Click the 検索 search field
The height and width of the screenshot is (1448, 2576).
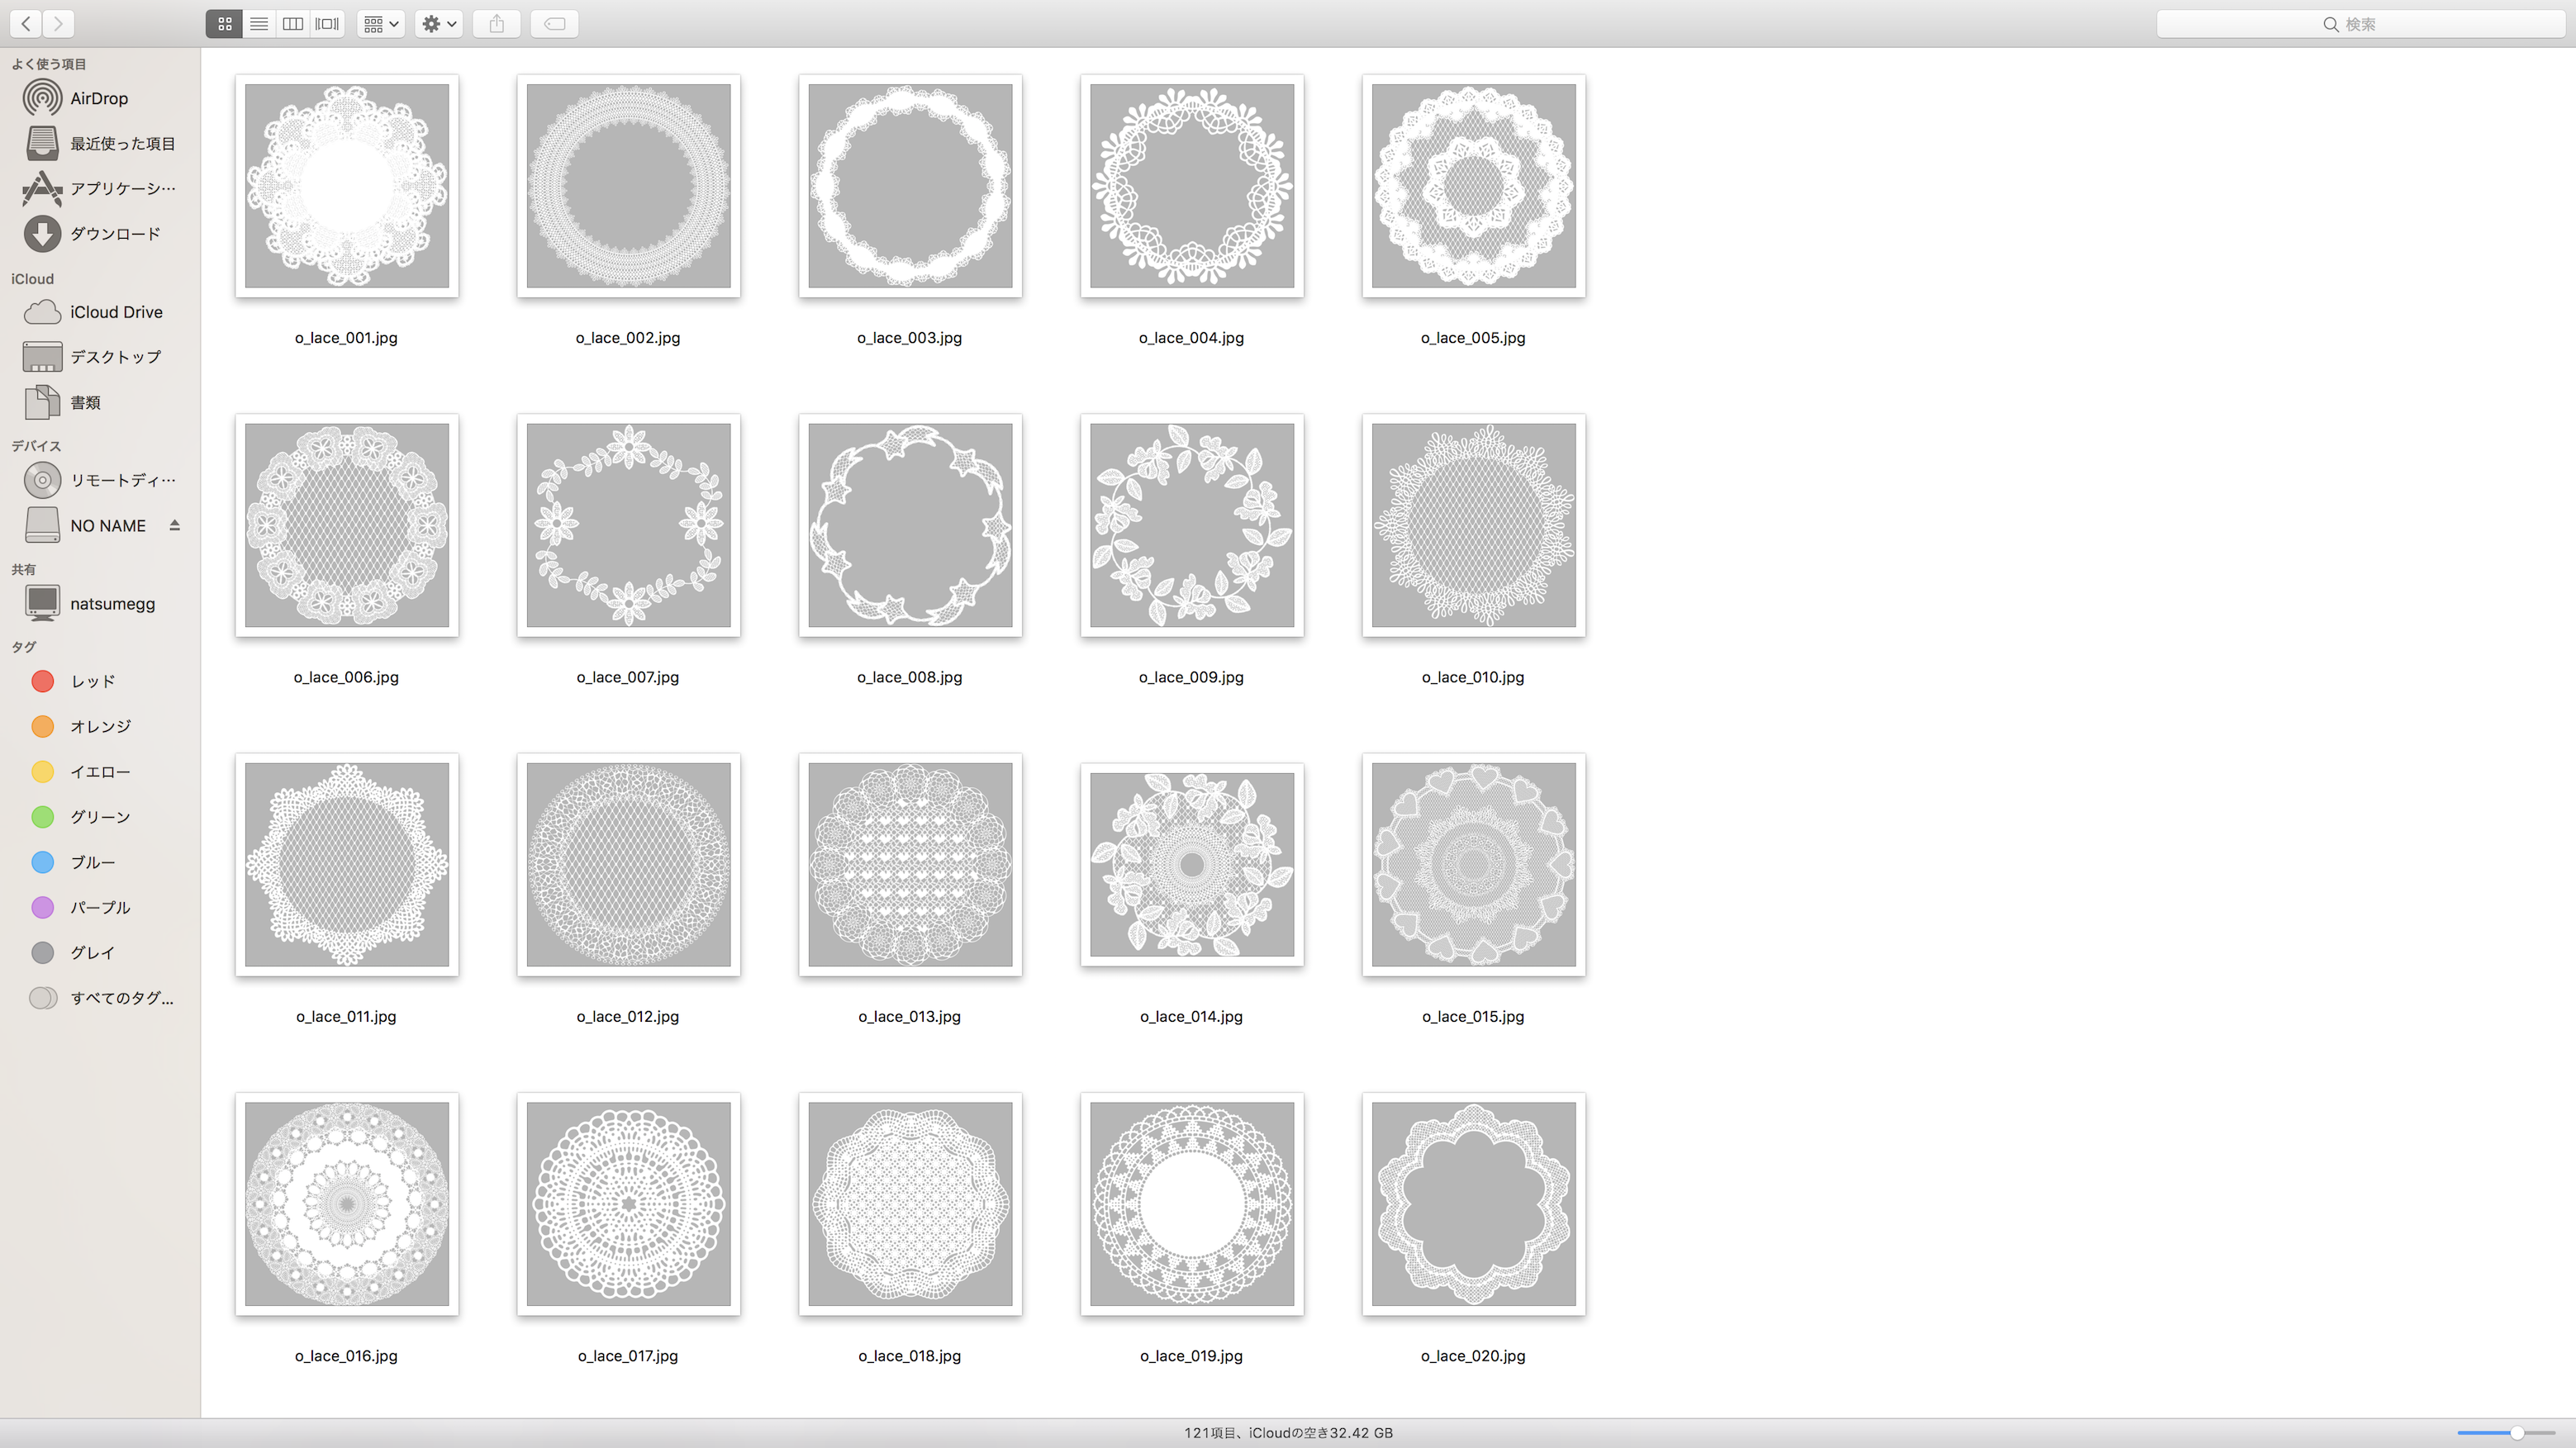coord(2360,24)
